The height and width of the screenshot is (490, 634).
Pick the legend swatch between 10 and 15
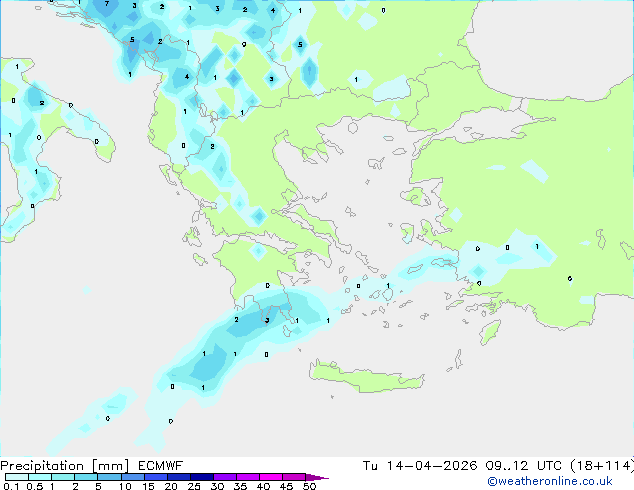[x=132, y=477]
